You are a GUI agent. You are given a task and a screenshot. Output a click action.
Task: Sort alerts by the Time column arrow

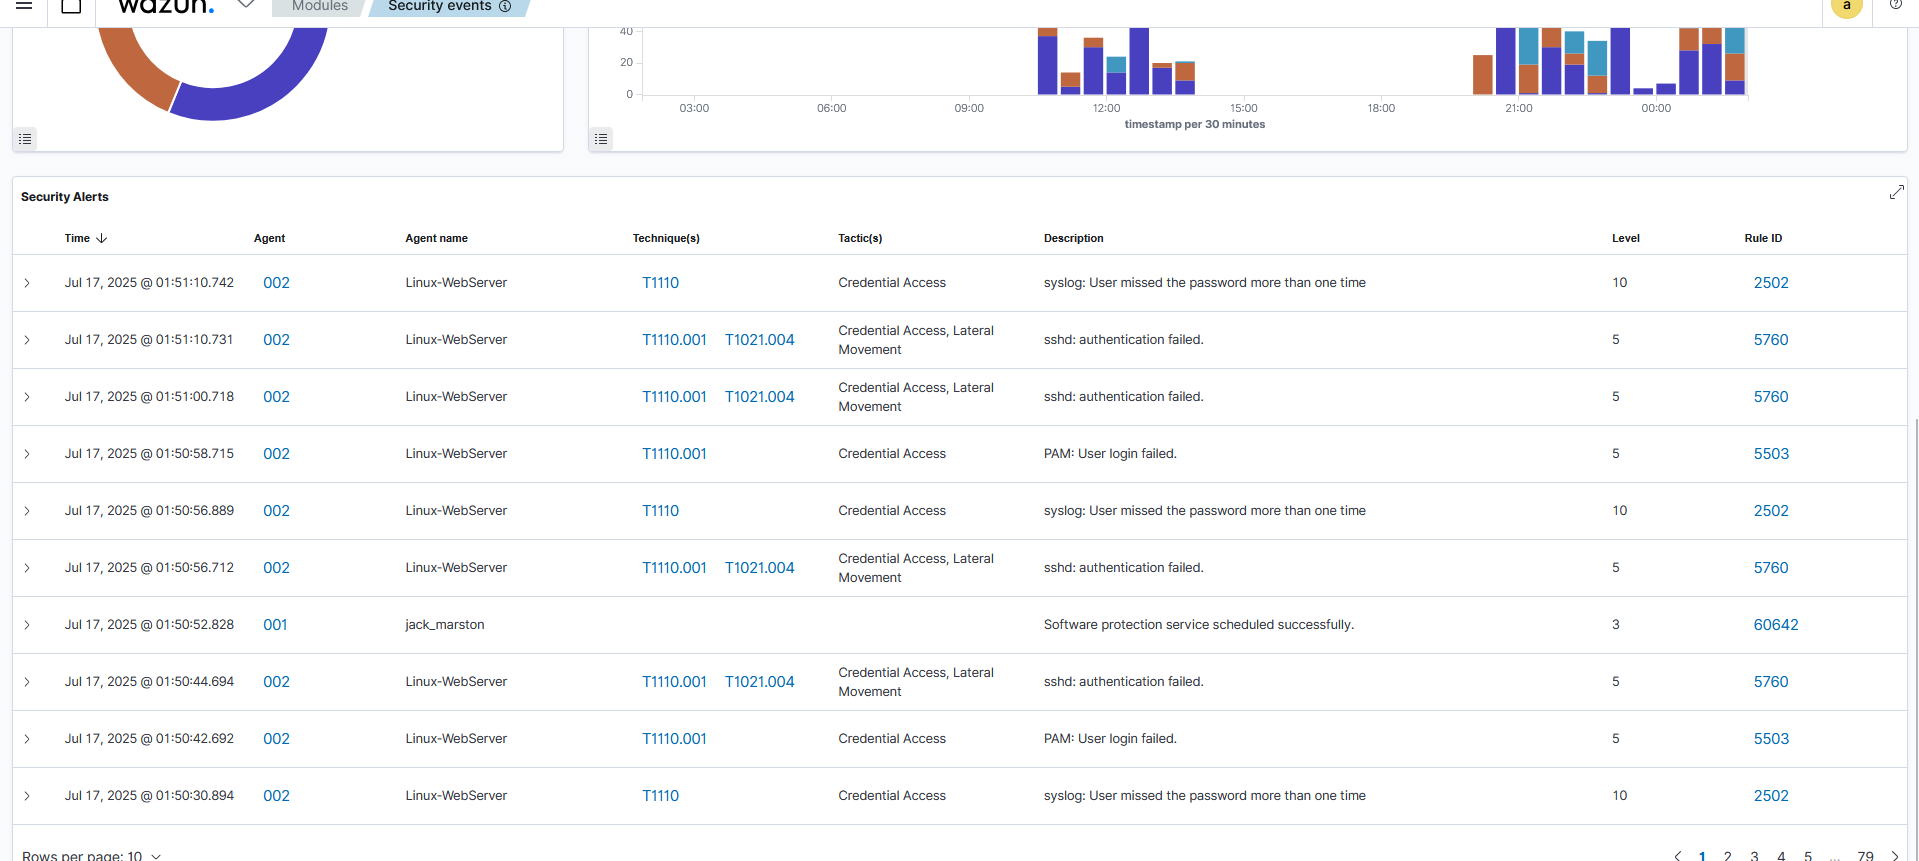coord(102,238)
